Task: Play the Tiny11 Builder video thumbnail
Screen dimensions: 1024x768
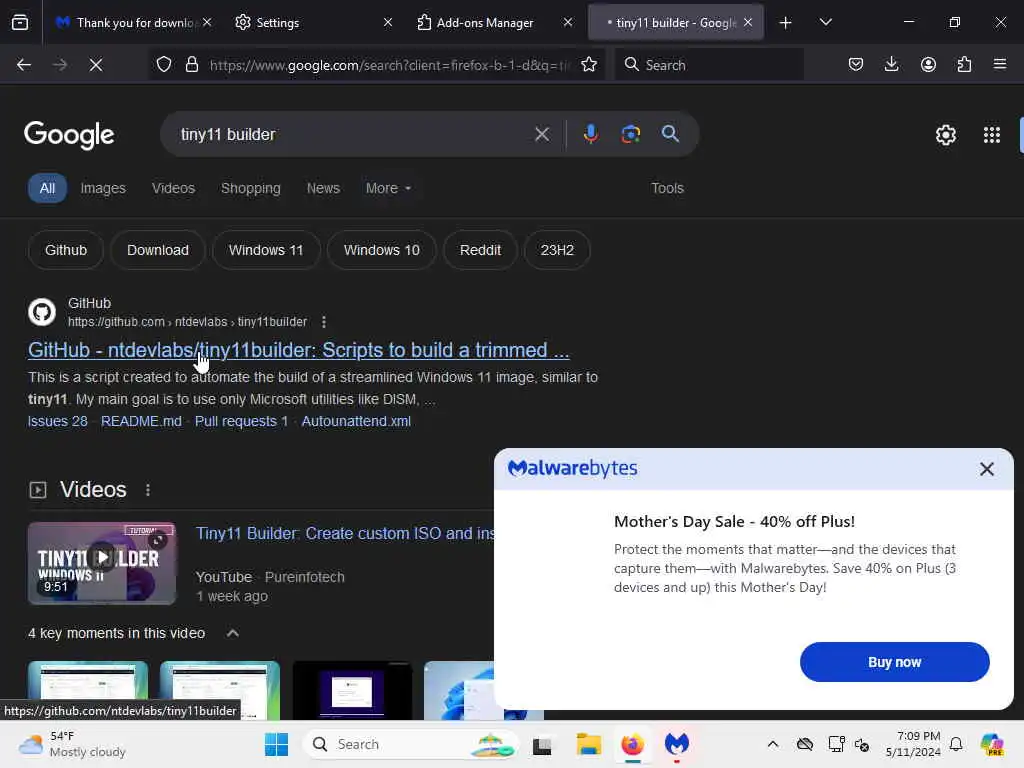Action: 102,563
